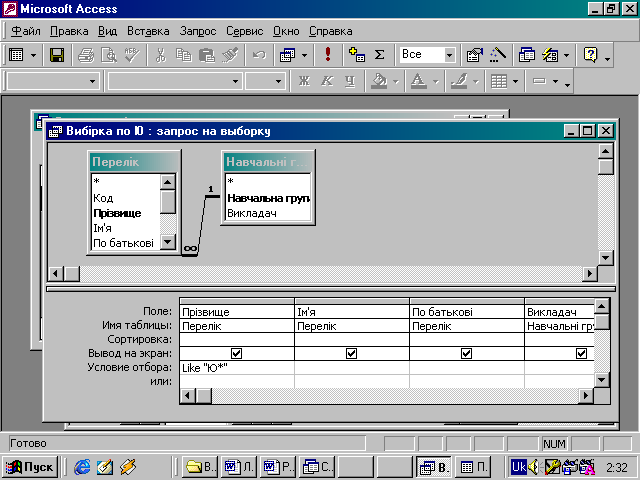Screen dimensions: 640x480
Task: Click the Undo arrow icon
Action: coord(259,55)
